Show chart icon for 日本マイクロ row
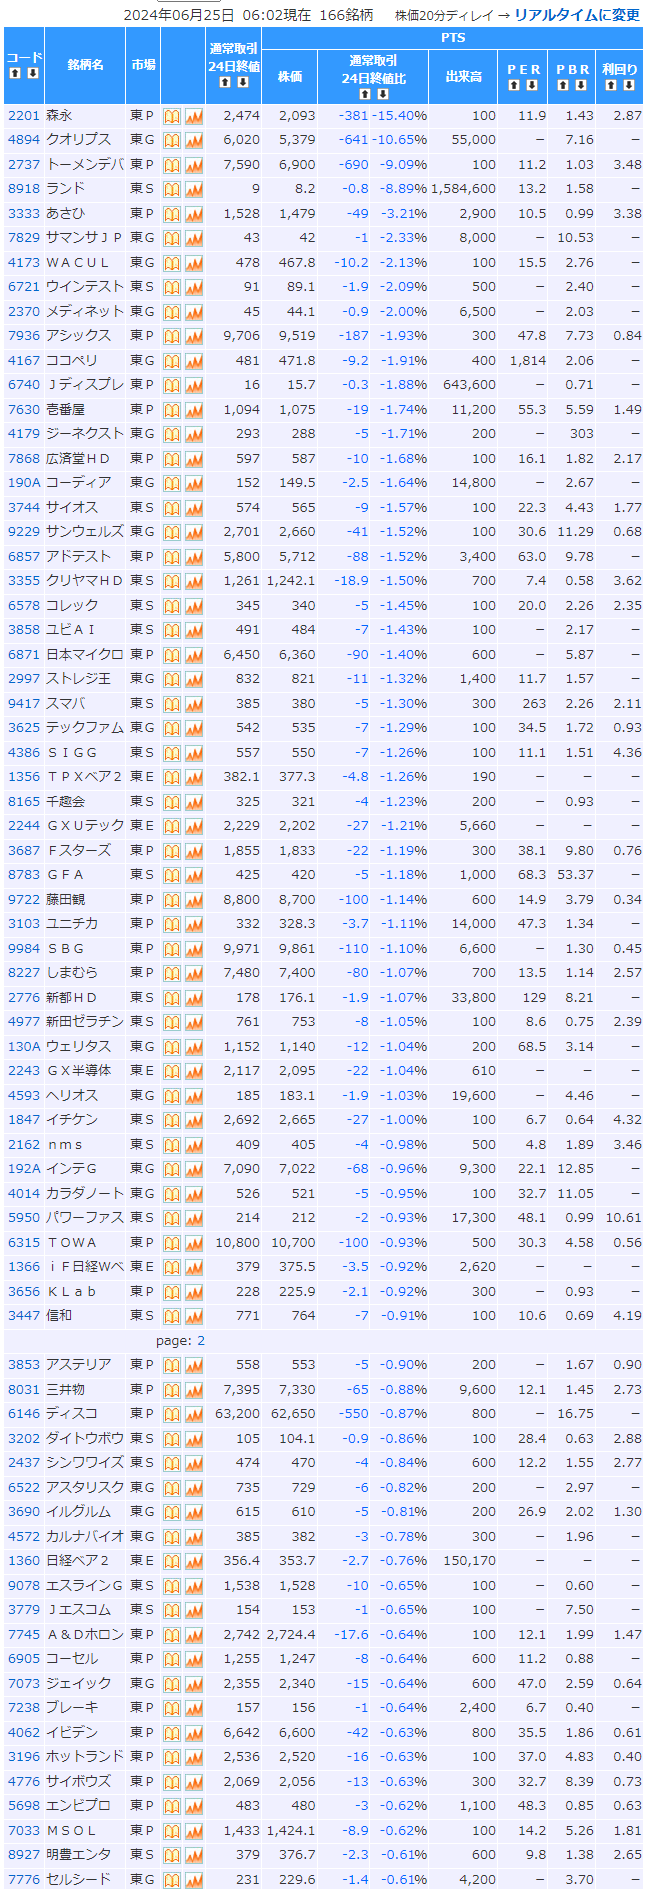This screenshot has height=1889, width=652. (x=194, y=655)
